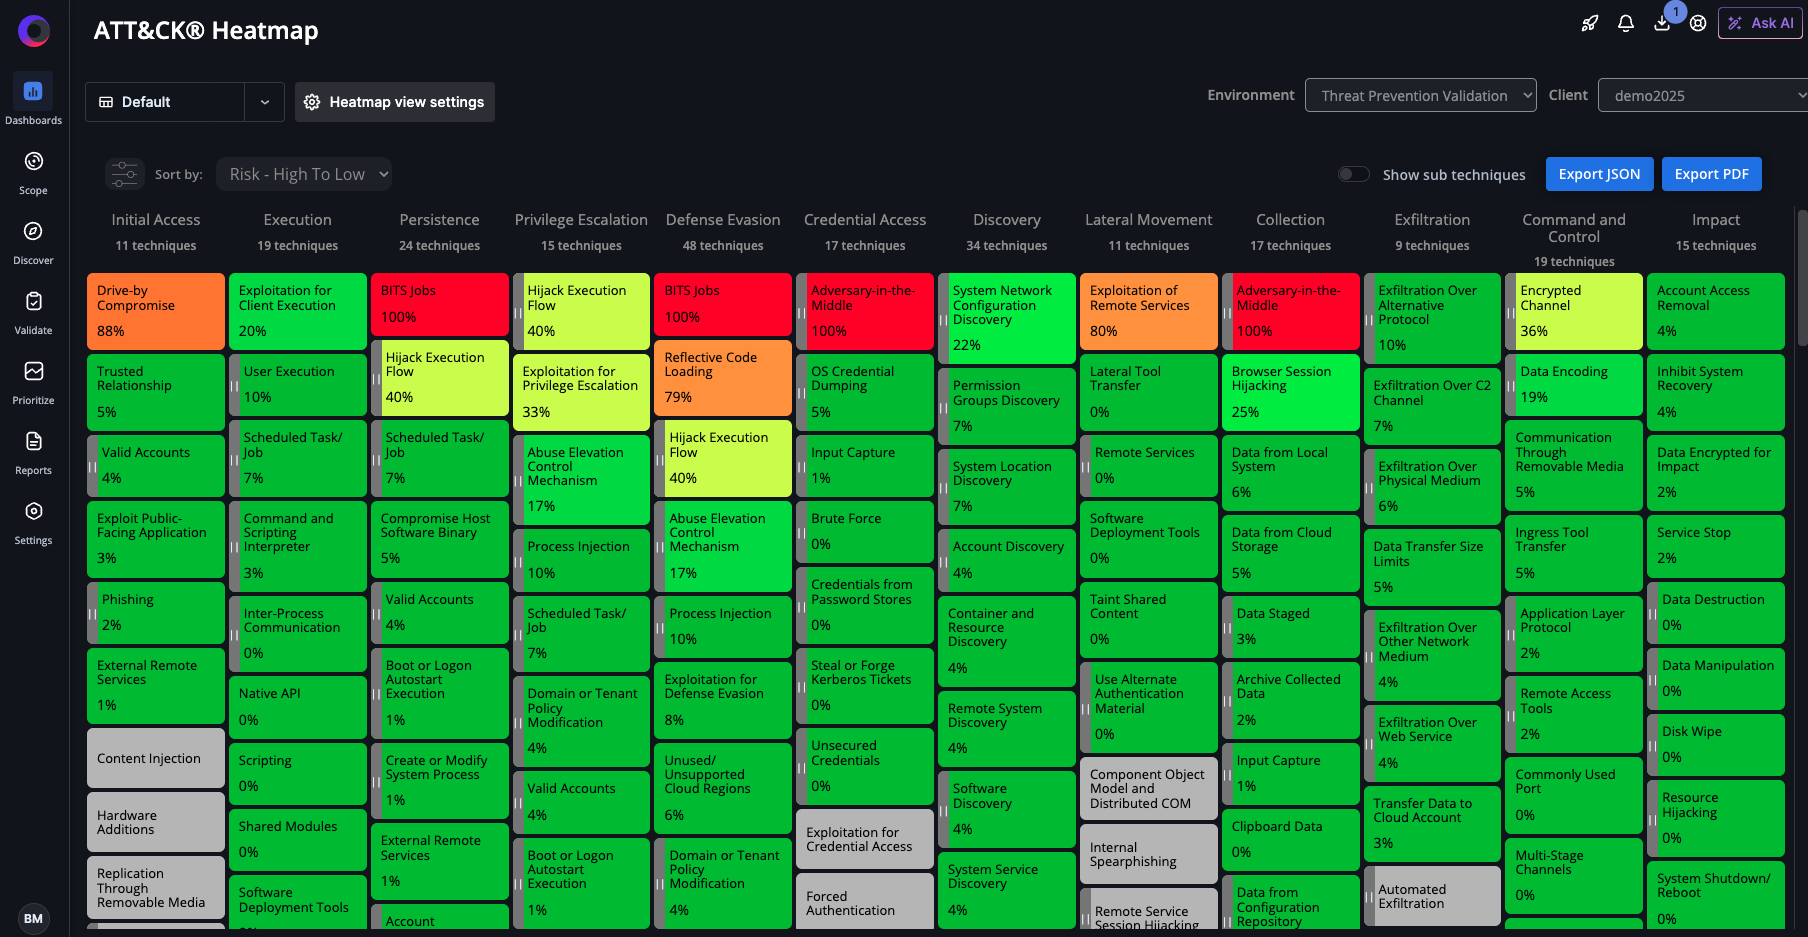This screenshot has height=937, width=1808.
Task: Click the Export JSON button
Action: pyautogui.click(x=1599, y=174)
